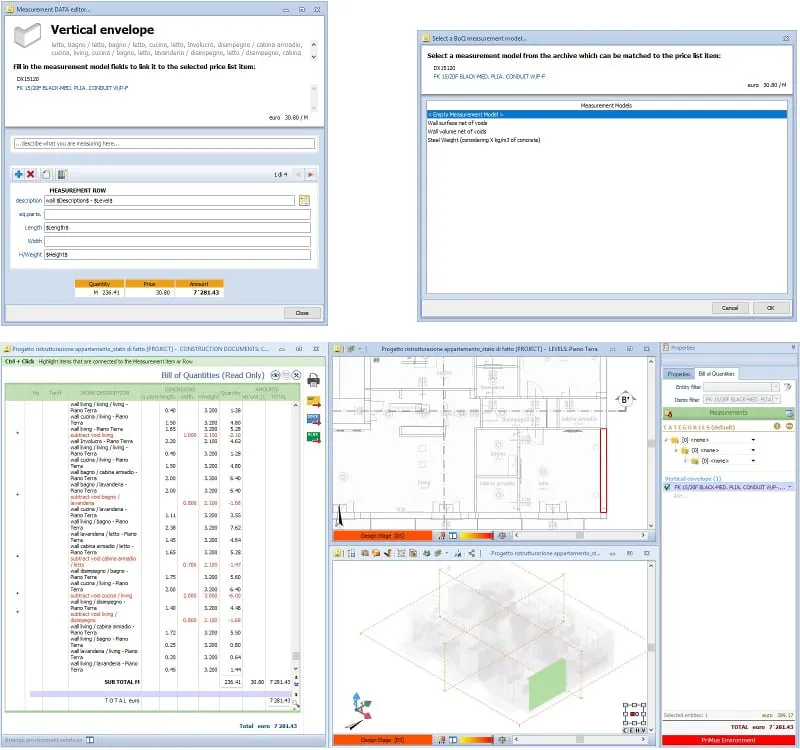Print the Bill of Quantities
This screenshot has width=800, height=750.
pos(313,380)
